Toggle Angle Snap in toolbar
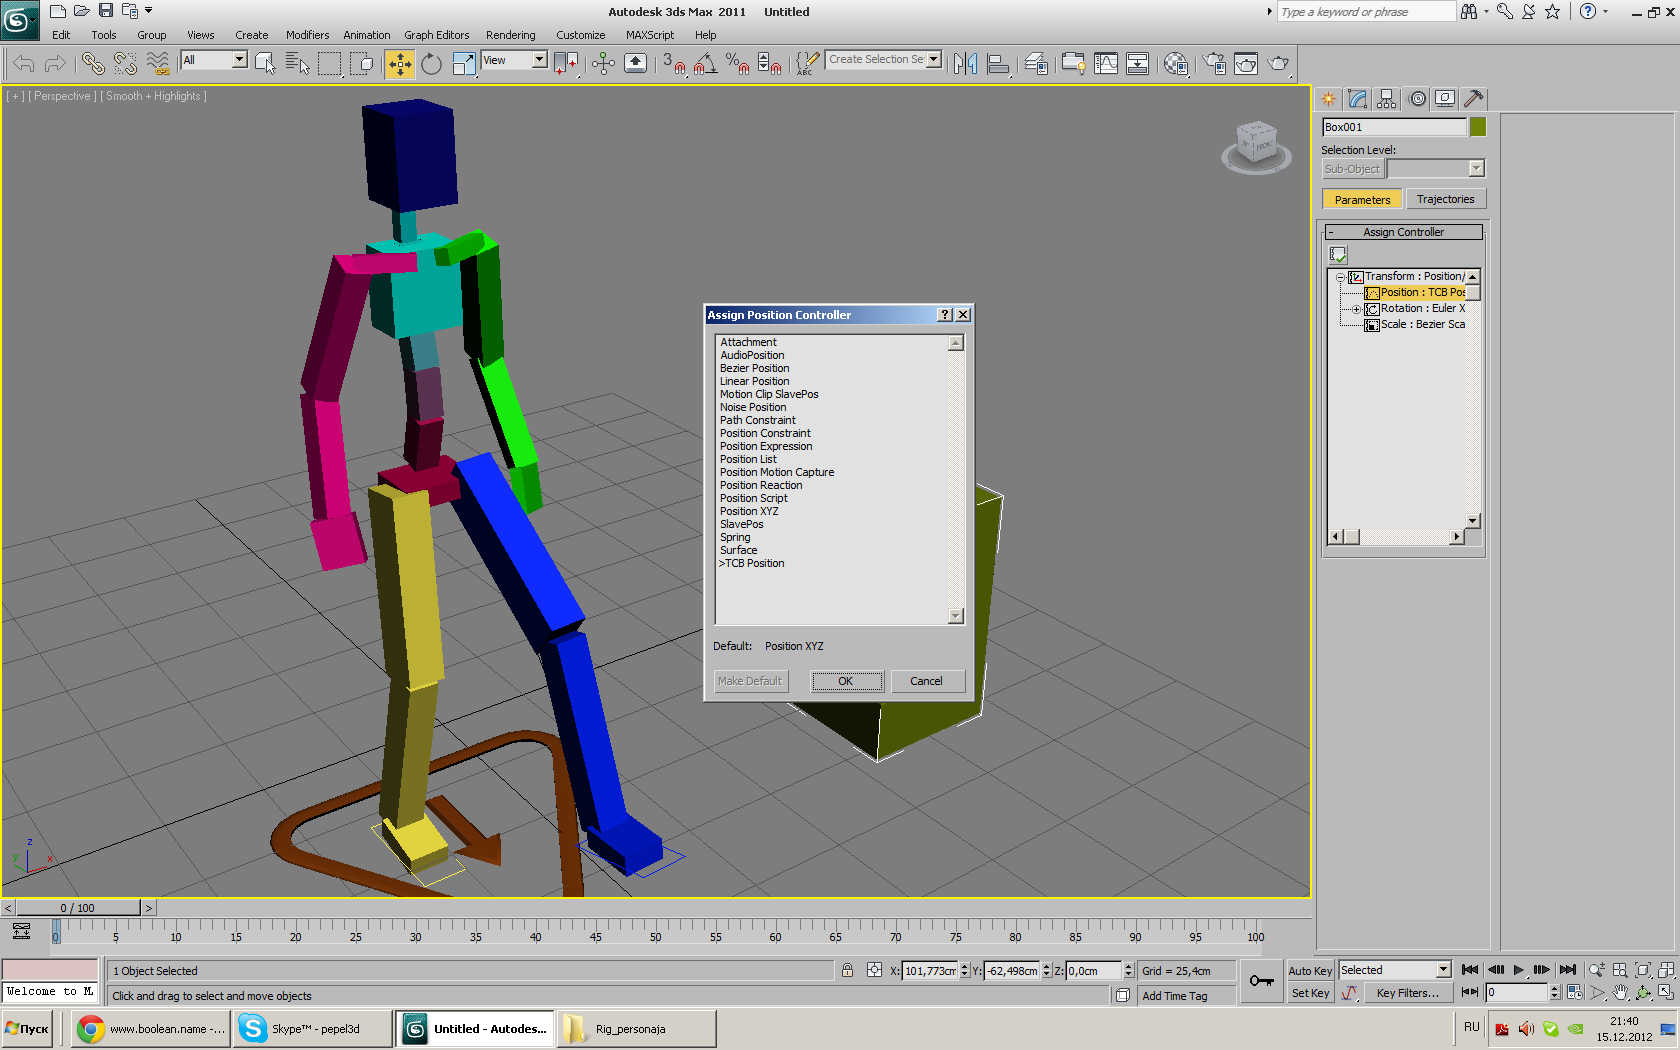This screenshot has width=1680, height=1050. 705,64
